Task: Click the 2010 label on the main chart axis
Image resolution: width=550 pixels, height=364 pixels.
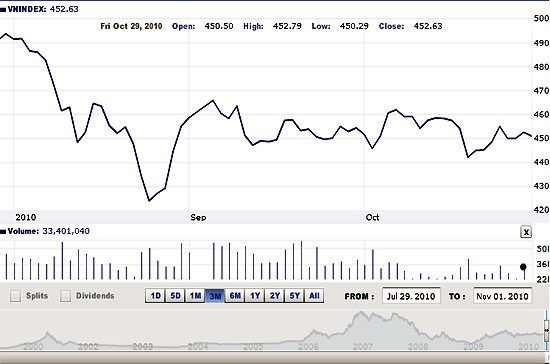Action: (26, 217)
